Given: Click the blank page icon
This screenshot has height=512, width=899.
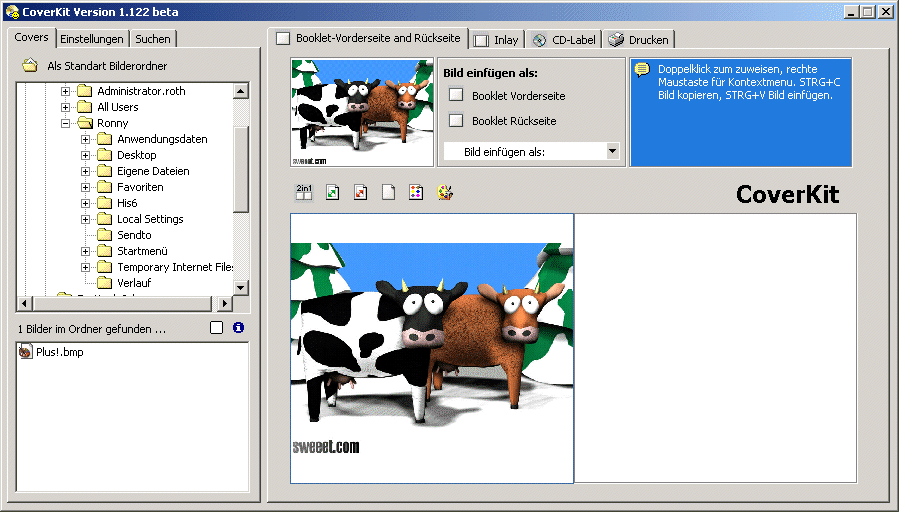Looking at the screenshot, I should click(388, 192).
